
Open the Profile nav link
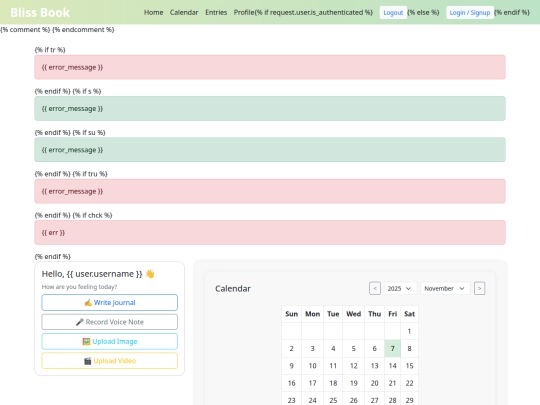click(244, 12)
